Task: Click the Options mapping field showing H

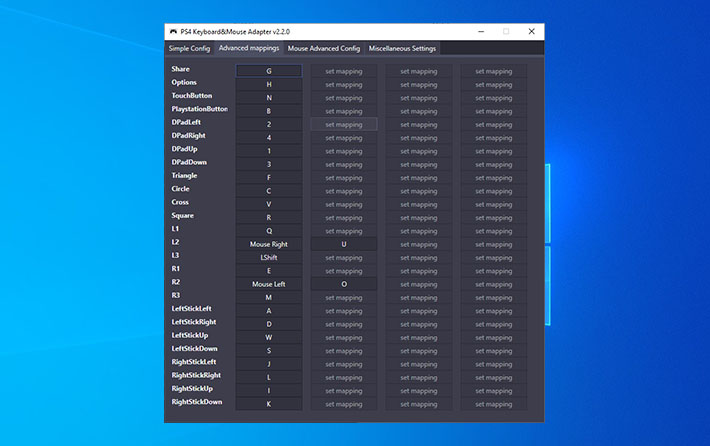Action: 269,84
